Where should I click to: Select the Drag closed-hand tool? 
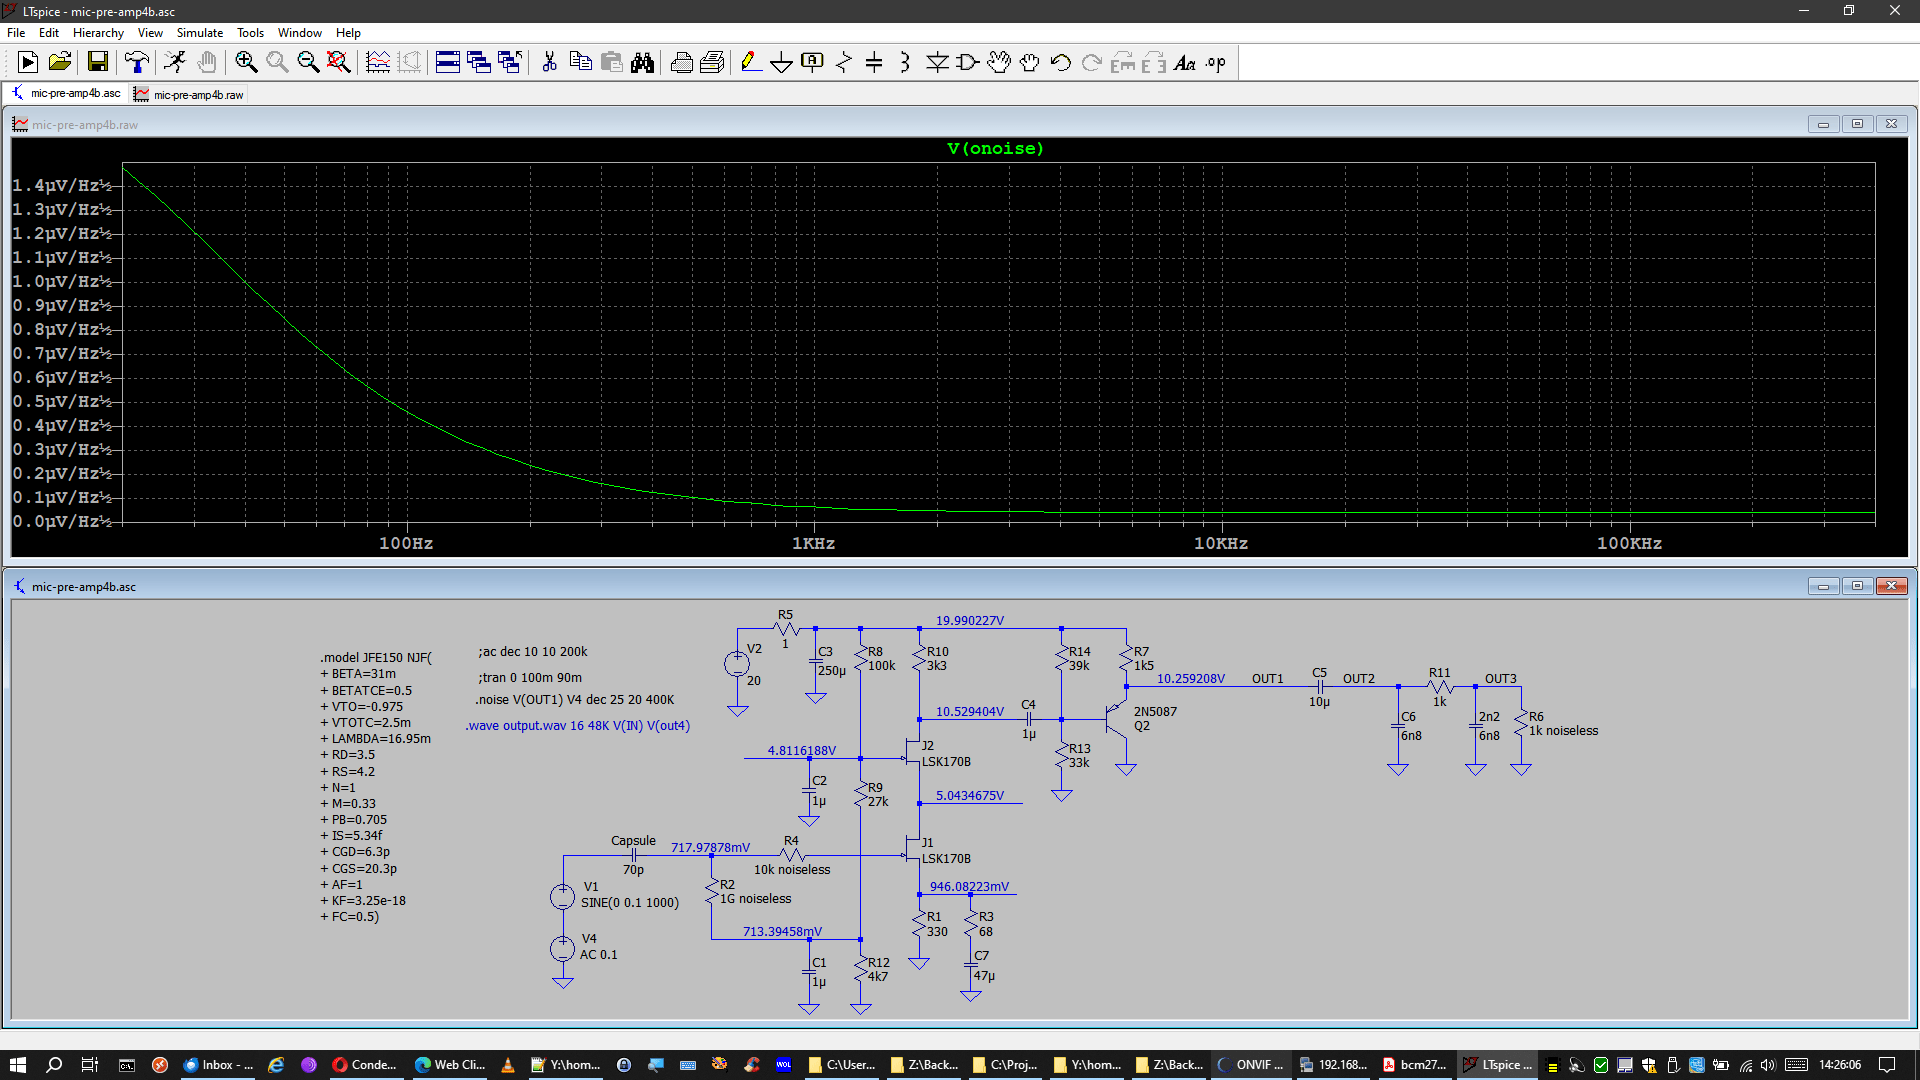tap(1029, 62)
